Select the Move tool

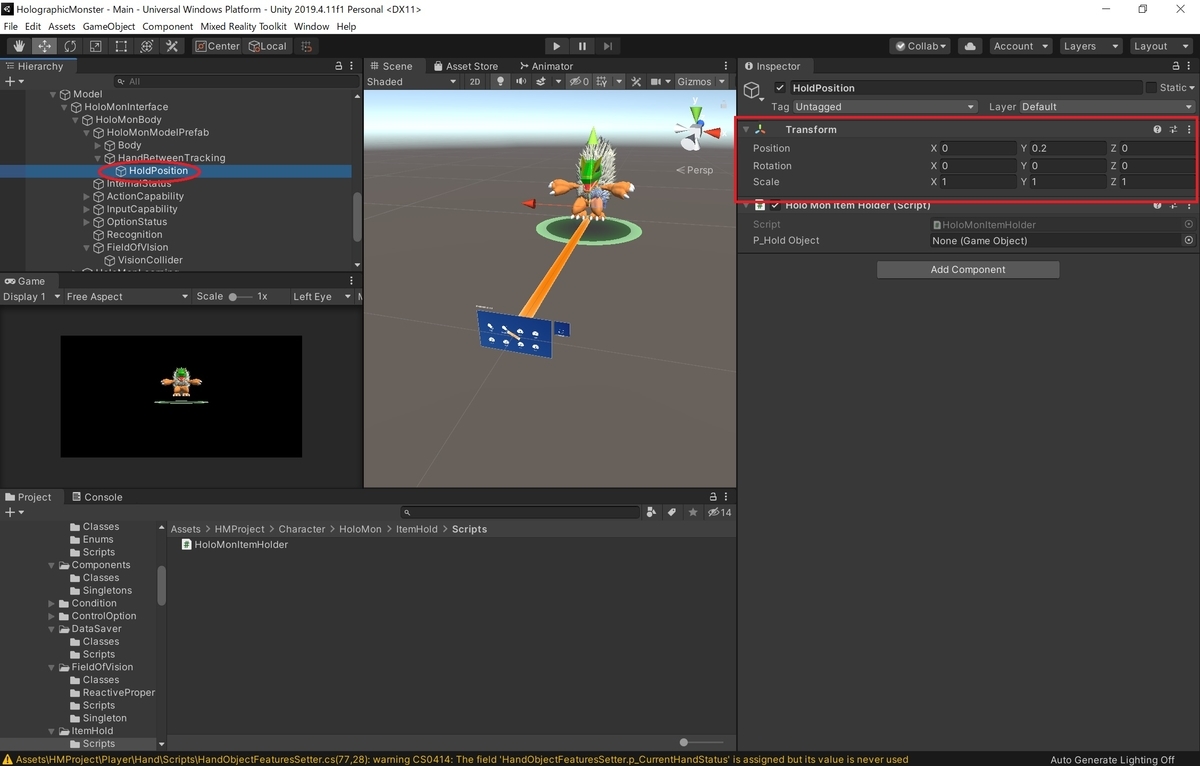[45, 46]
